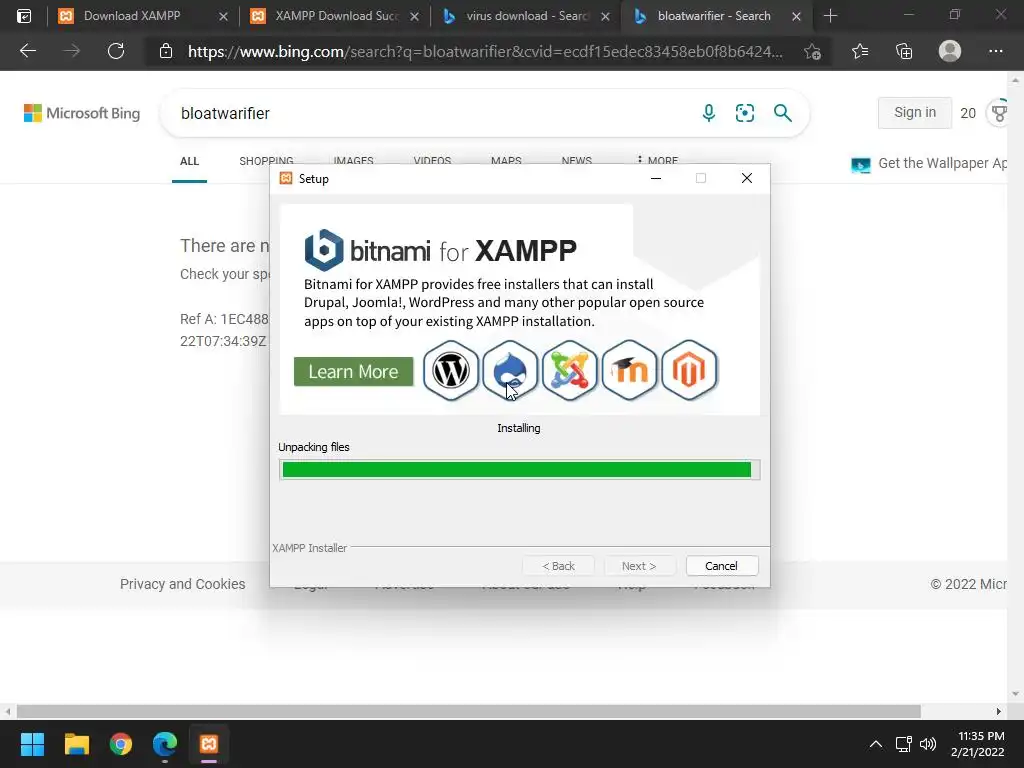The height and width of the screenshot is (768, 1024).
Task: Open the IMAGES search tab
Action: [x=353, y=160]
